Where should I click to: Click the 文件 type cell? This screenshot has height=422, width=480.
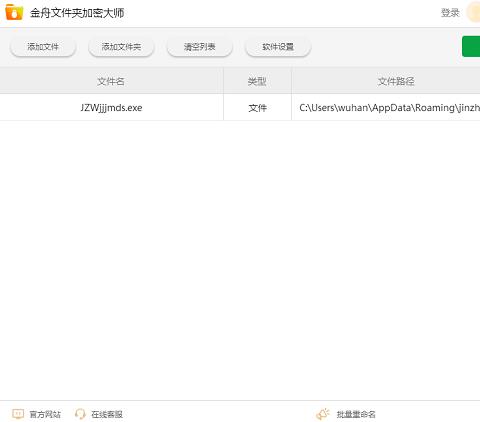click(x=257, y=108)
